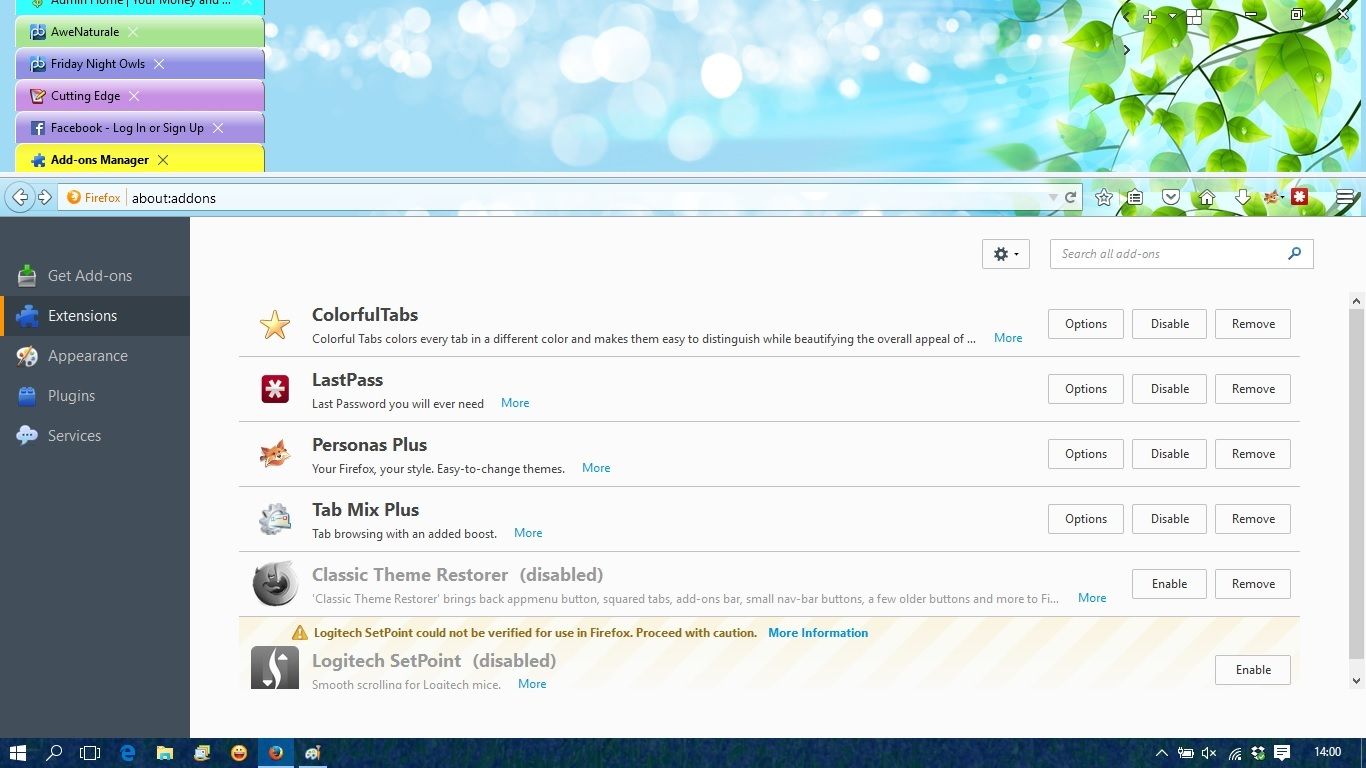Close the Facebook tab
This screenshot has height=768, width=1366.
218,128
